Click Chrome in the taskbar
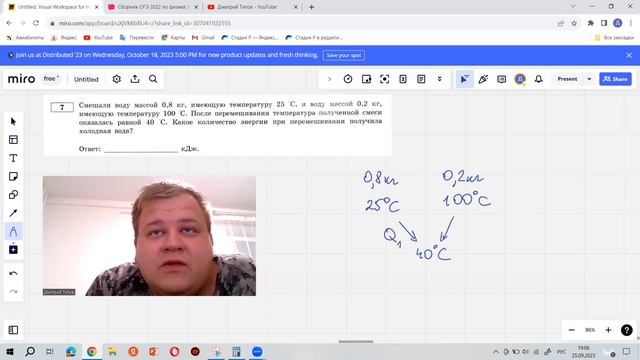Viewport: 640px width, 360px height. [92, 351]
